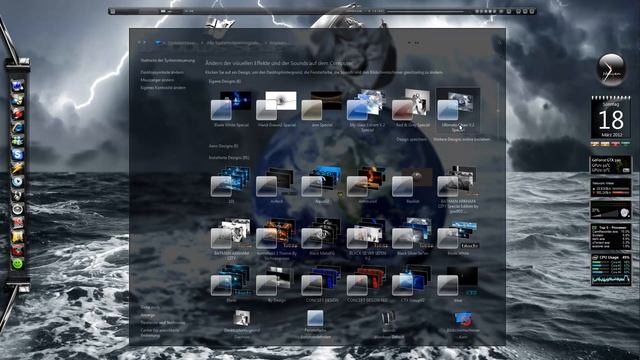
Task: Click the back arrow in the window header
Action: pos(139,42)
